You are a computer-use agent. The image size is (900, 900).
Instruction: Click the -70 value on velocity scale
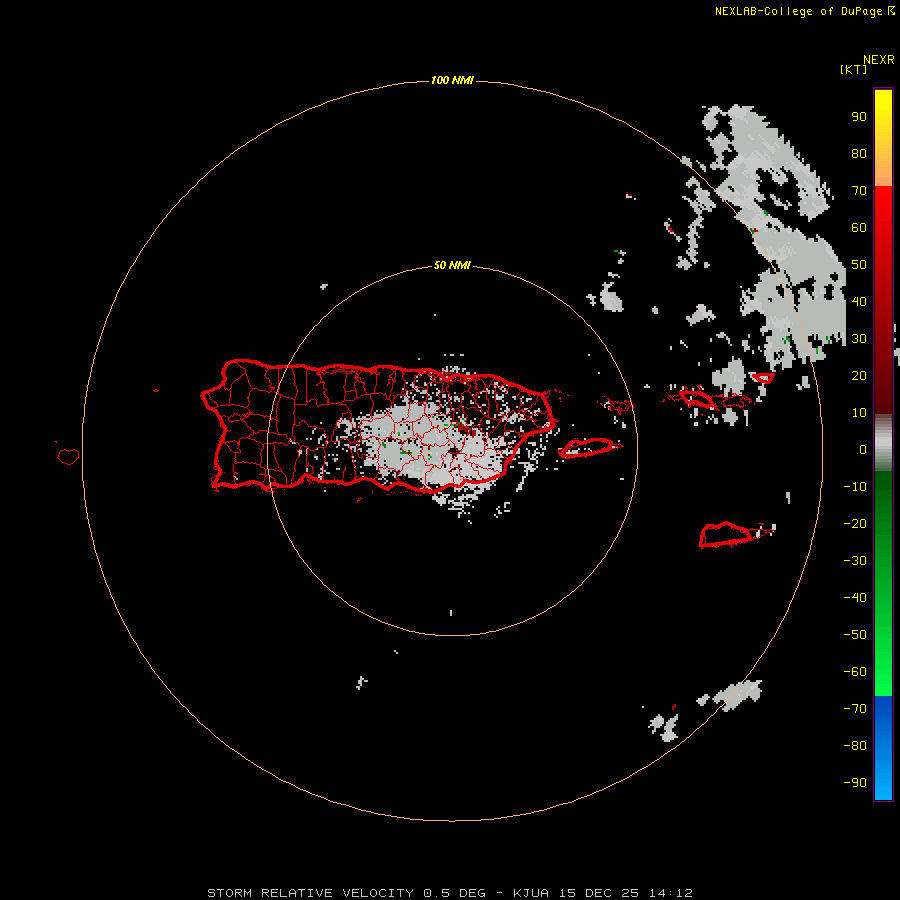(855, 708)
